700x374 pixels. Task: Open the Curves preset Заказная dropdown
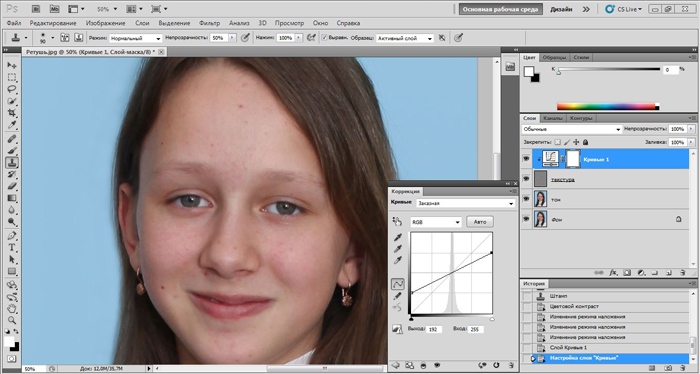465,203
